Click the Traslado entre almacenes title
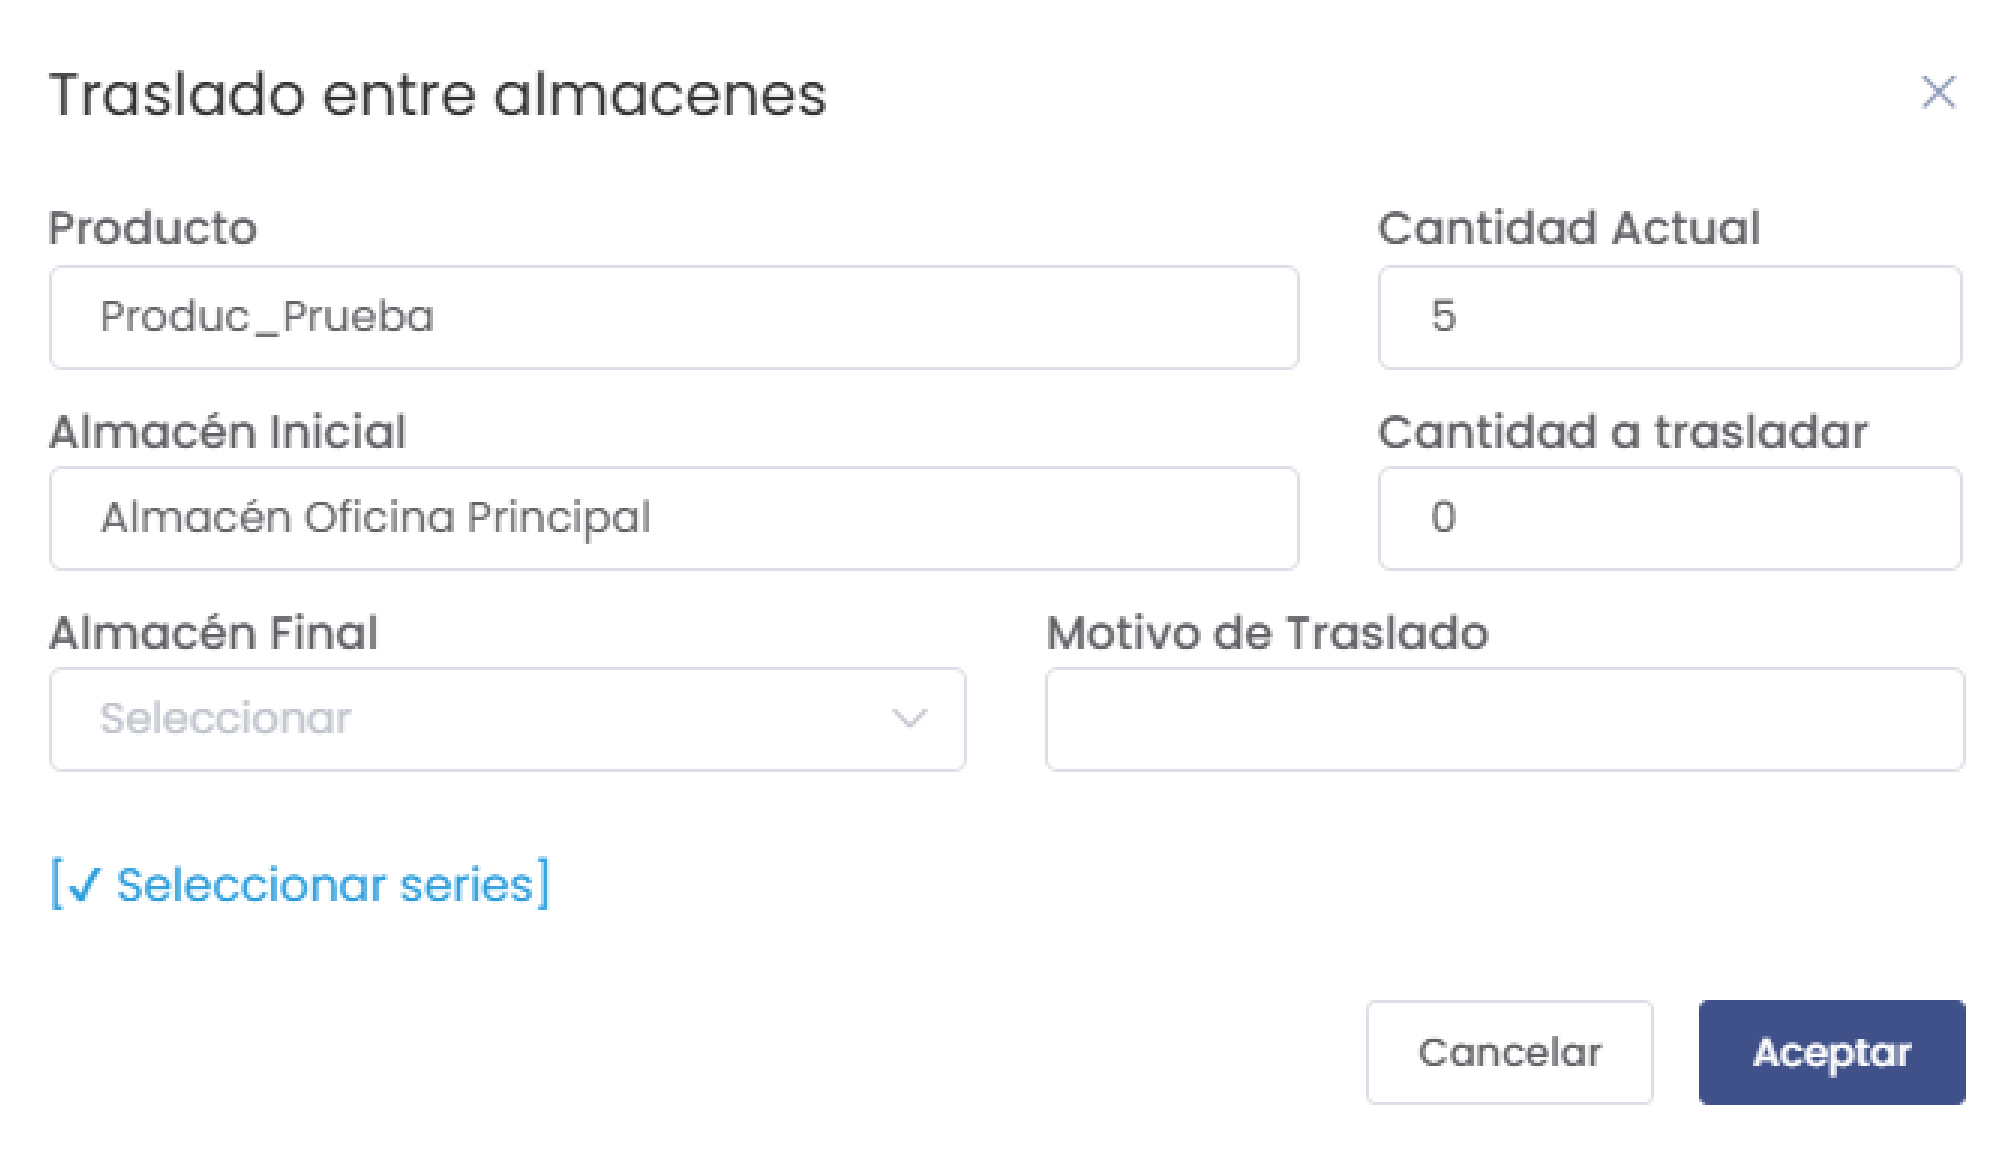Screen dimensions: 2011x1168 (x=437, y=95)
